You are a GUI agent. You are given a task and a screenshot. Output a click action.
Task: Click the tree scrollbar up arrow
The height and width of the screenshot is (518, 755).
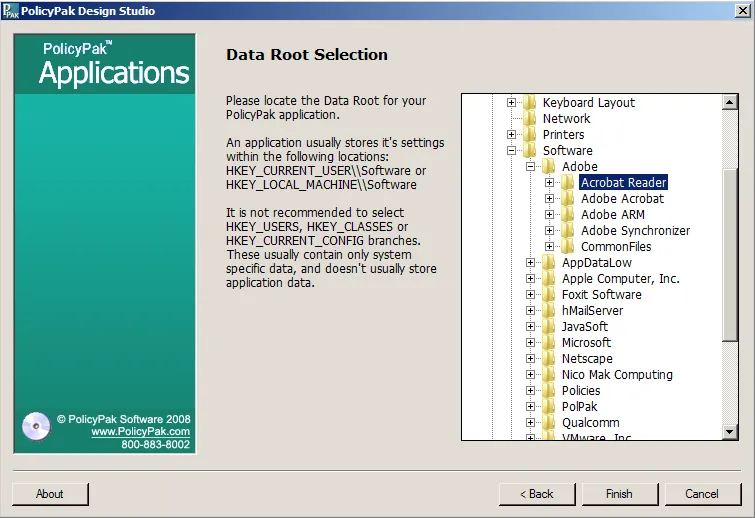point(730,102)
